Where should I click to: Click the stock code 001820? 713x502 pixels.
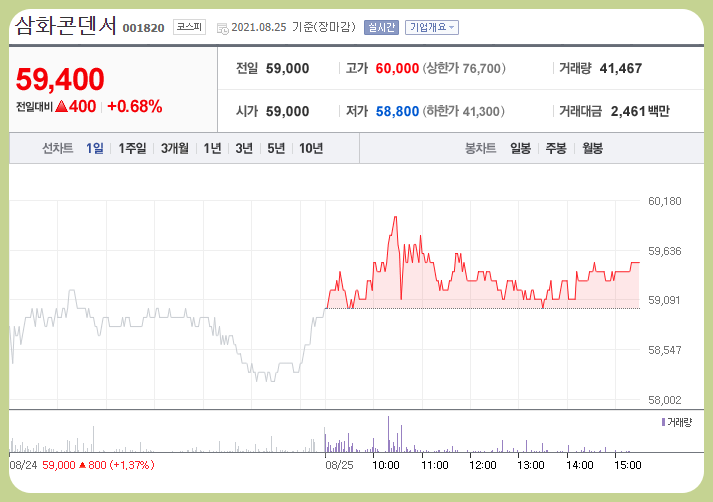pos(143,28)
